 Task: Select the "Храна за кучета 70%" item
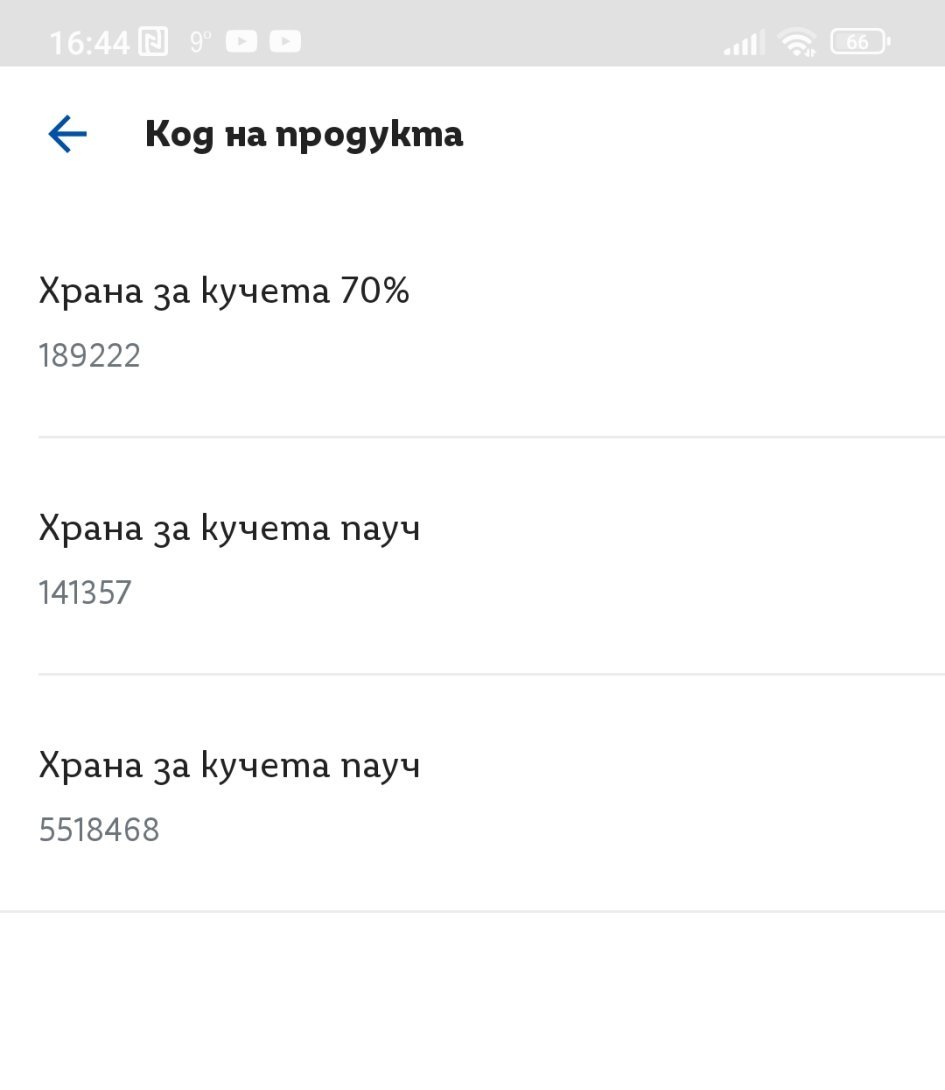[x=224, y=292]
